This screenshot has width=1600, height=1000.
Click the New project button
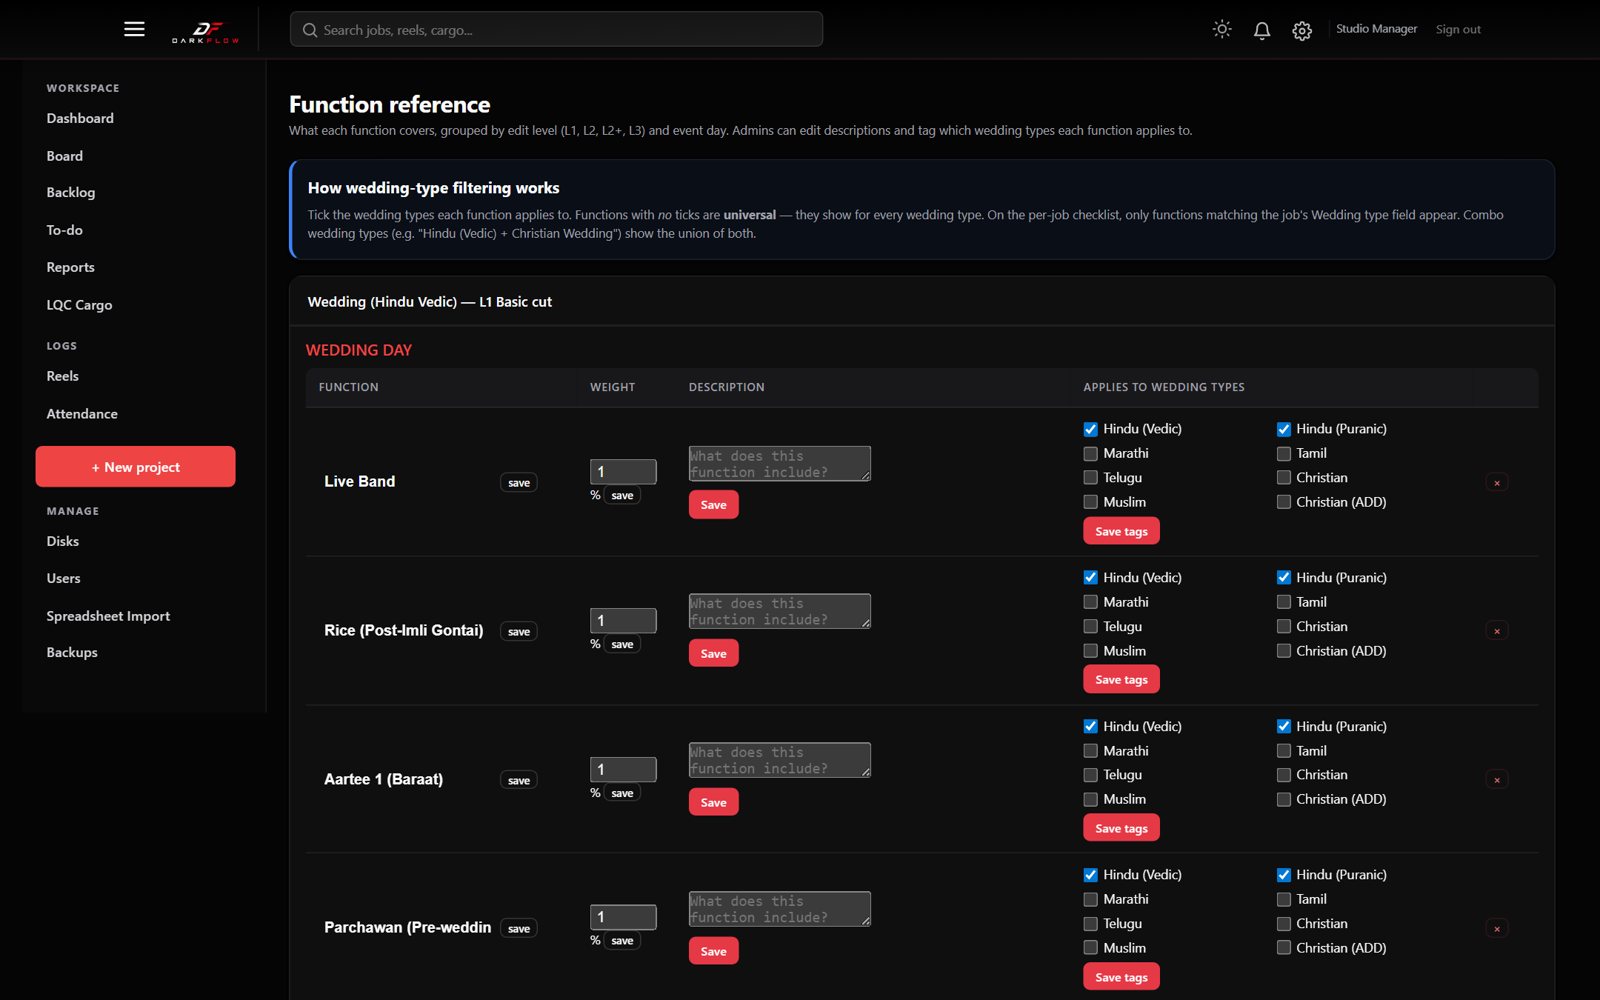(136, 467)
